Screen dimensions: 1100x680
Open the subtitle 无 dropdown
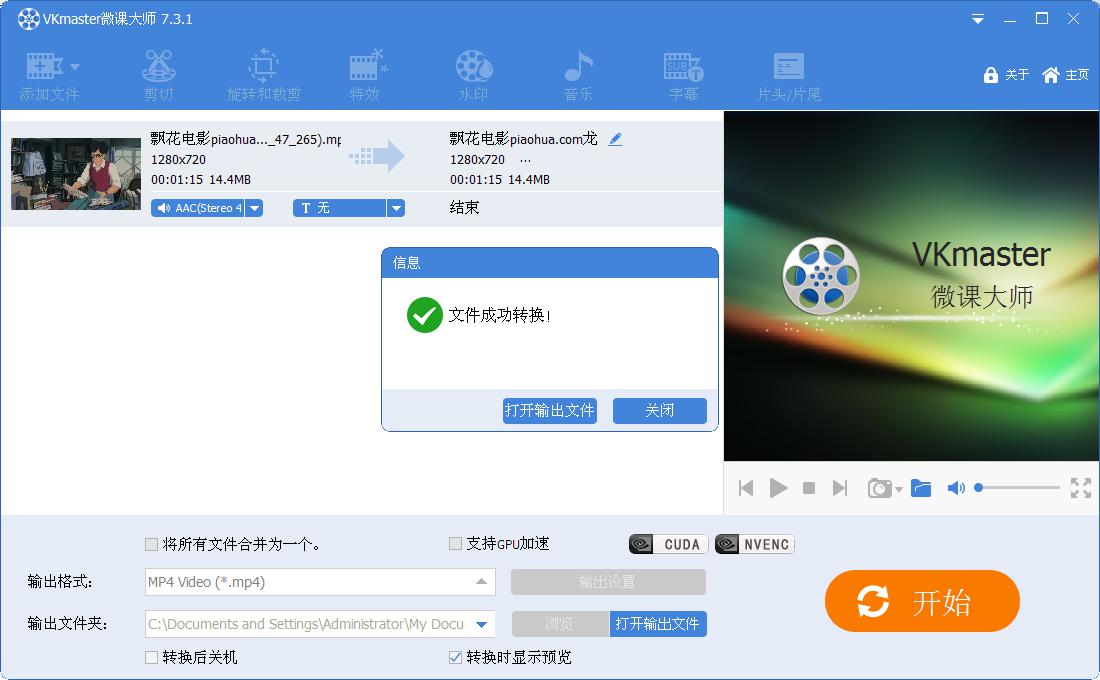coord(396,208)
